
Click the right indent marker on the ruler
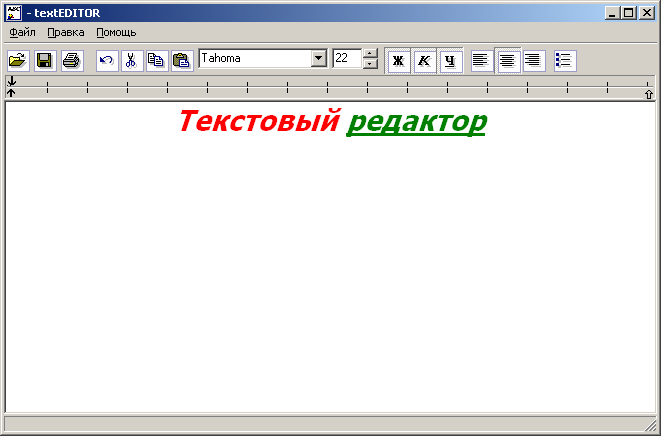[x=649, y=94]
